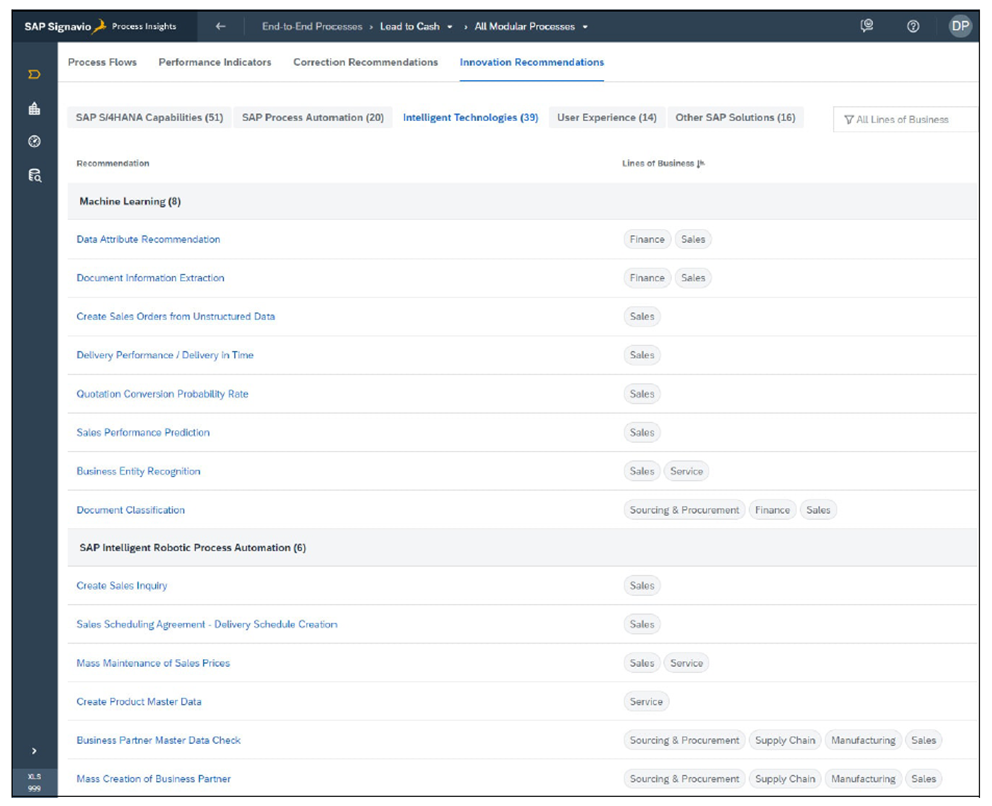Open the Document Information Extraction recommendation
This screenshot has width=992, height=806.
(x=150, y=277)
